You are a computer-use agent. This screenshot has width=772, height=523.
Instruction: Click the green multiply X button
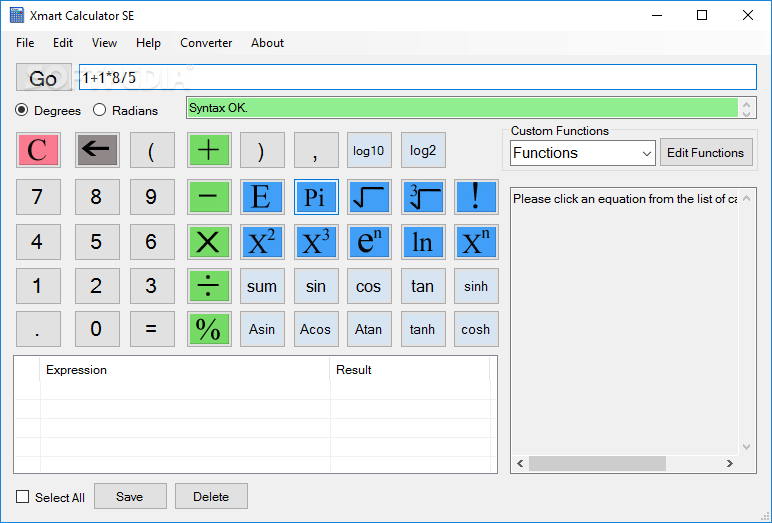click(209, 242)
